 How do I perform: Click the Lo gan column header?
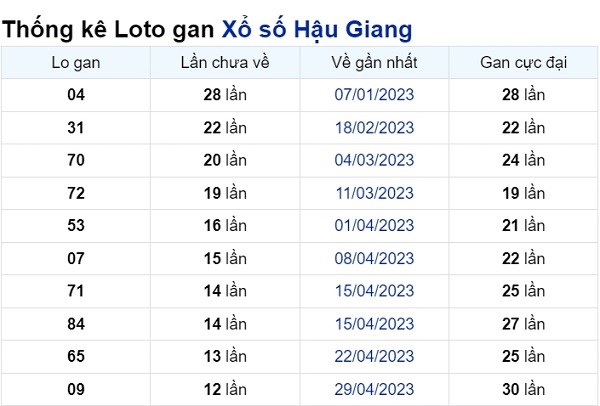click(76, 63)
